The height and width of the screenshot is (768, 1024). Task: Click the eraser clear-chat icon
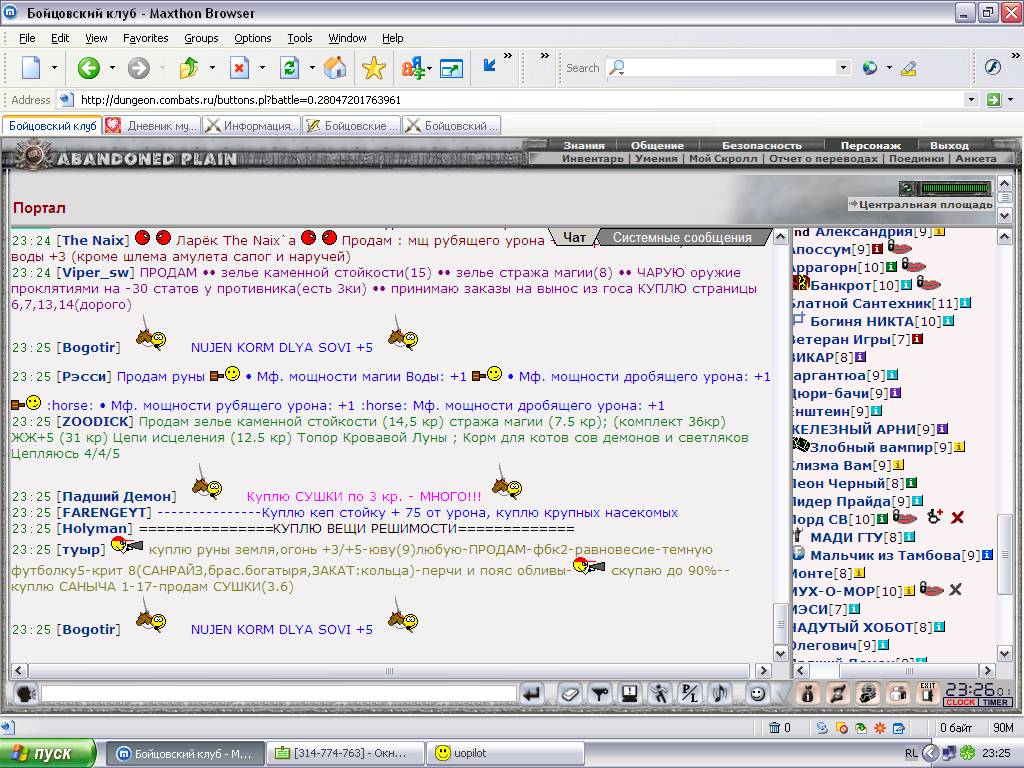(569, 694)
